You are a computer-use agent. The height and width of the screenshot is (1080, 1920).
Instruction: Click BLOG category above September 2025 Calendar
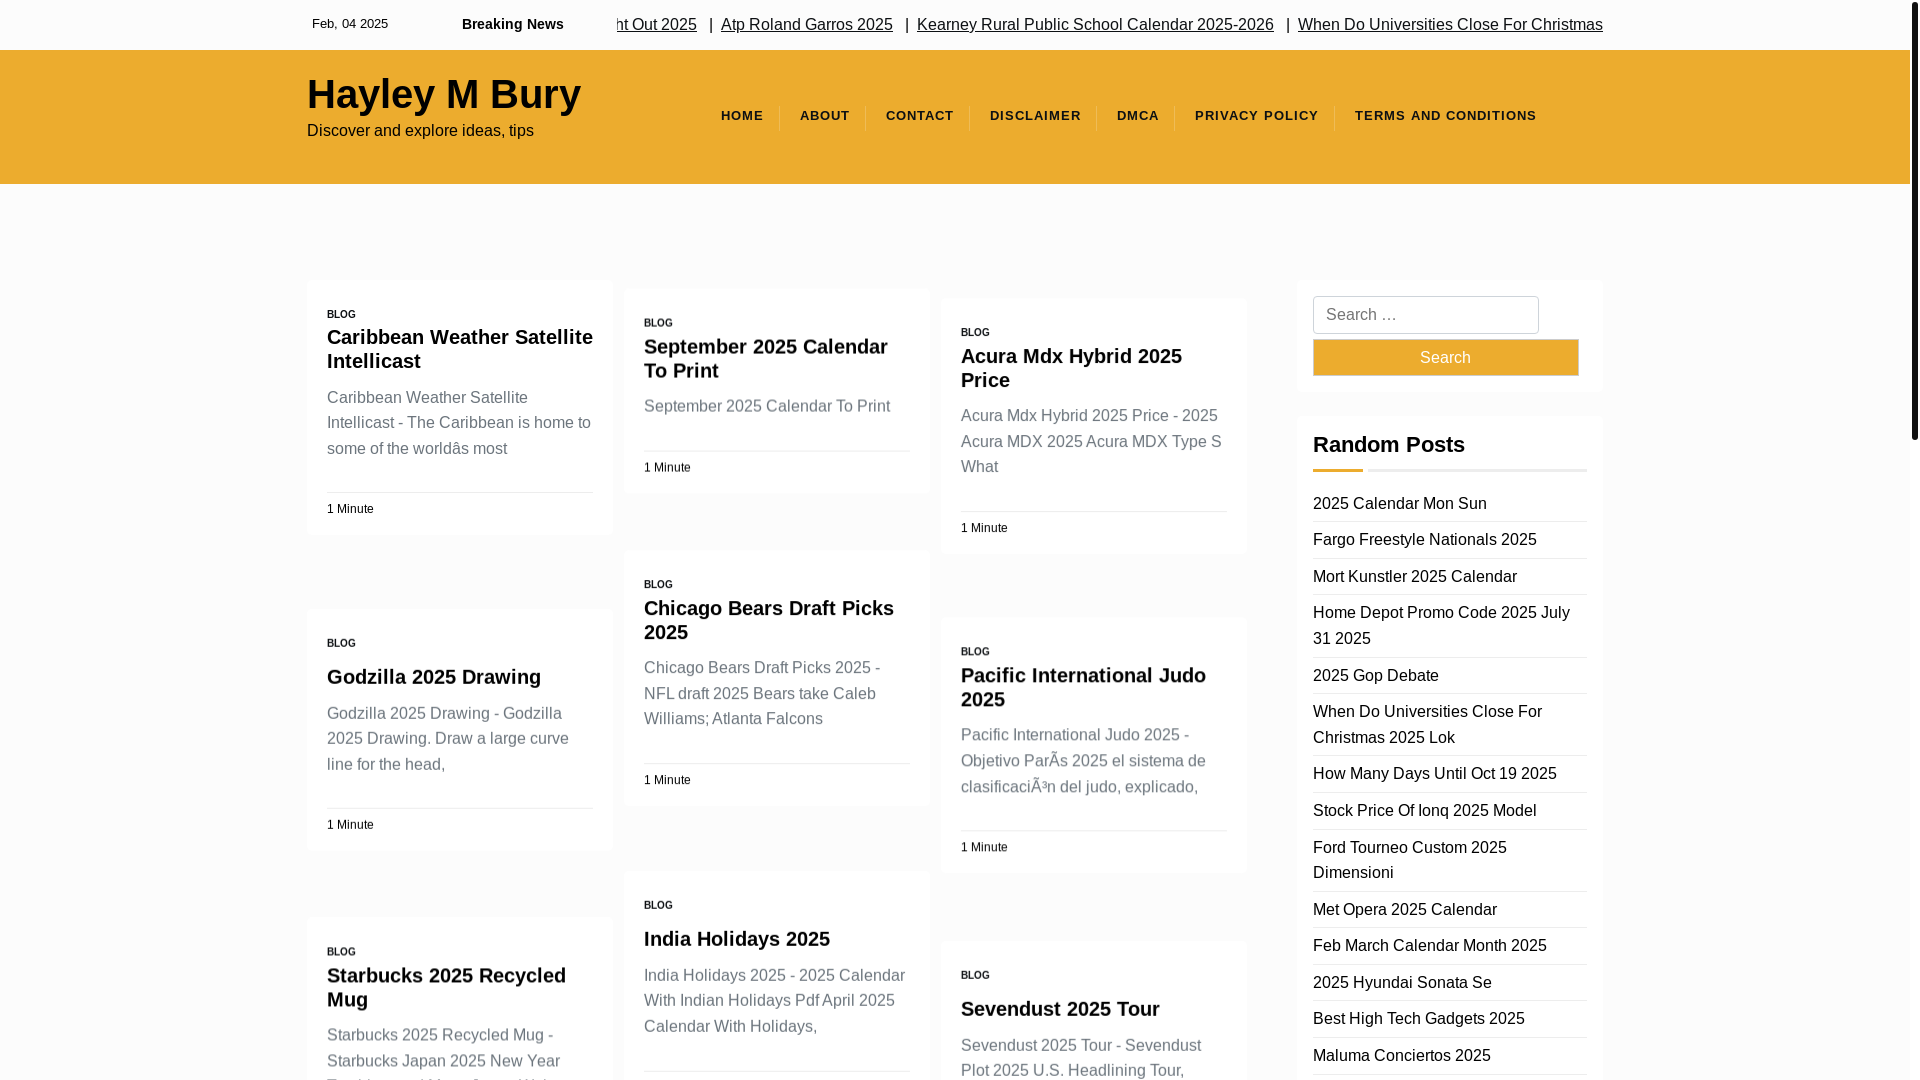[658, 323]
